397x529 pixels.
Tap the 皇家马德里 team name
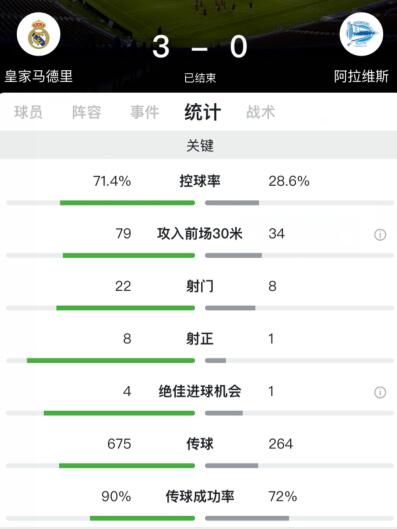38,76
